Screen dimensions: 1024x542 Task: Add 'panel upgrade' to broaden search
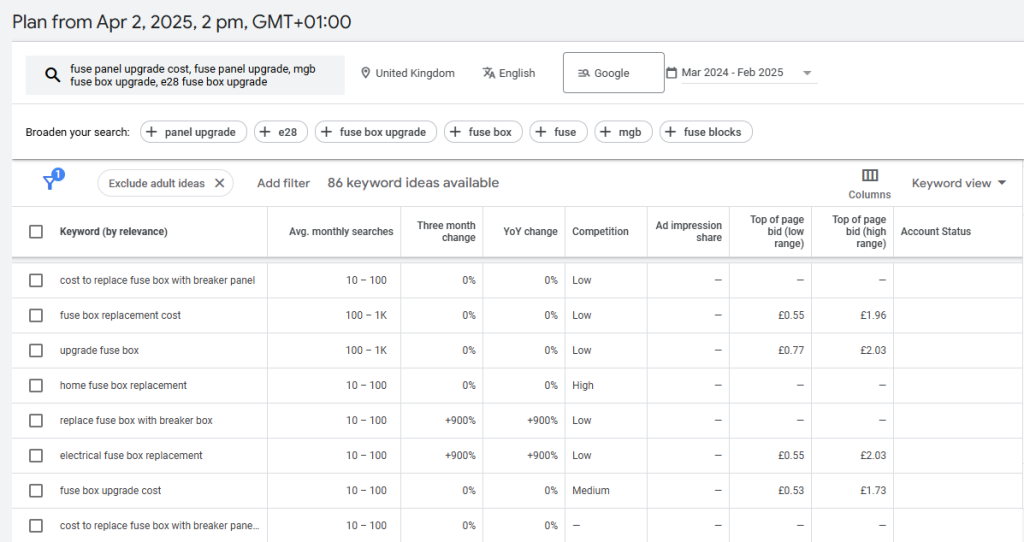point(193,132)
